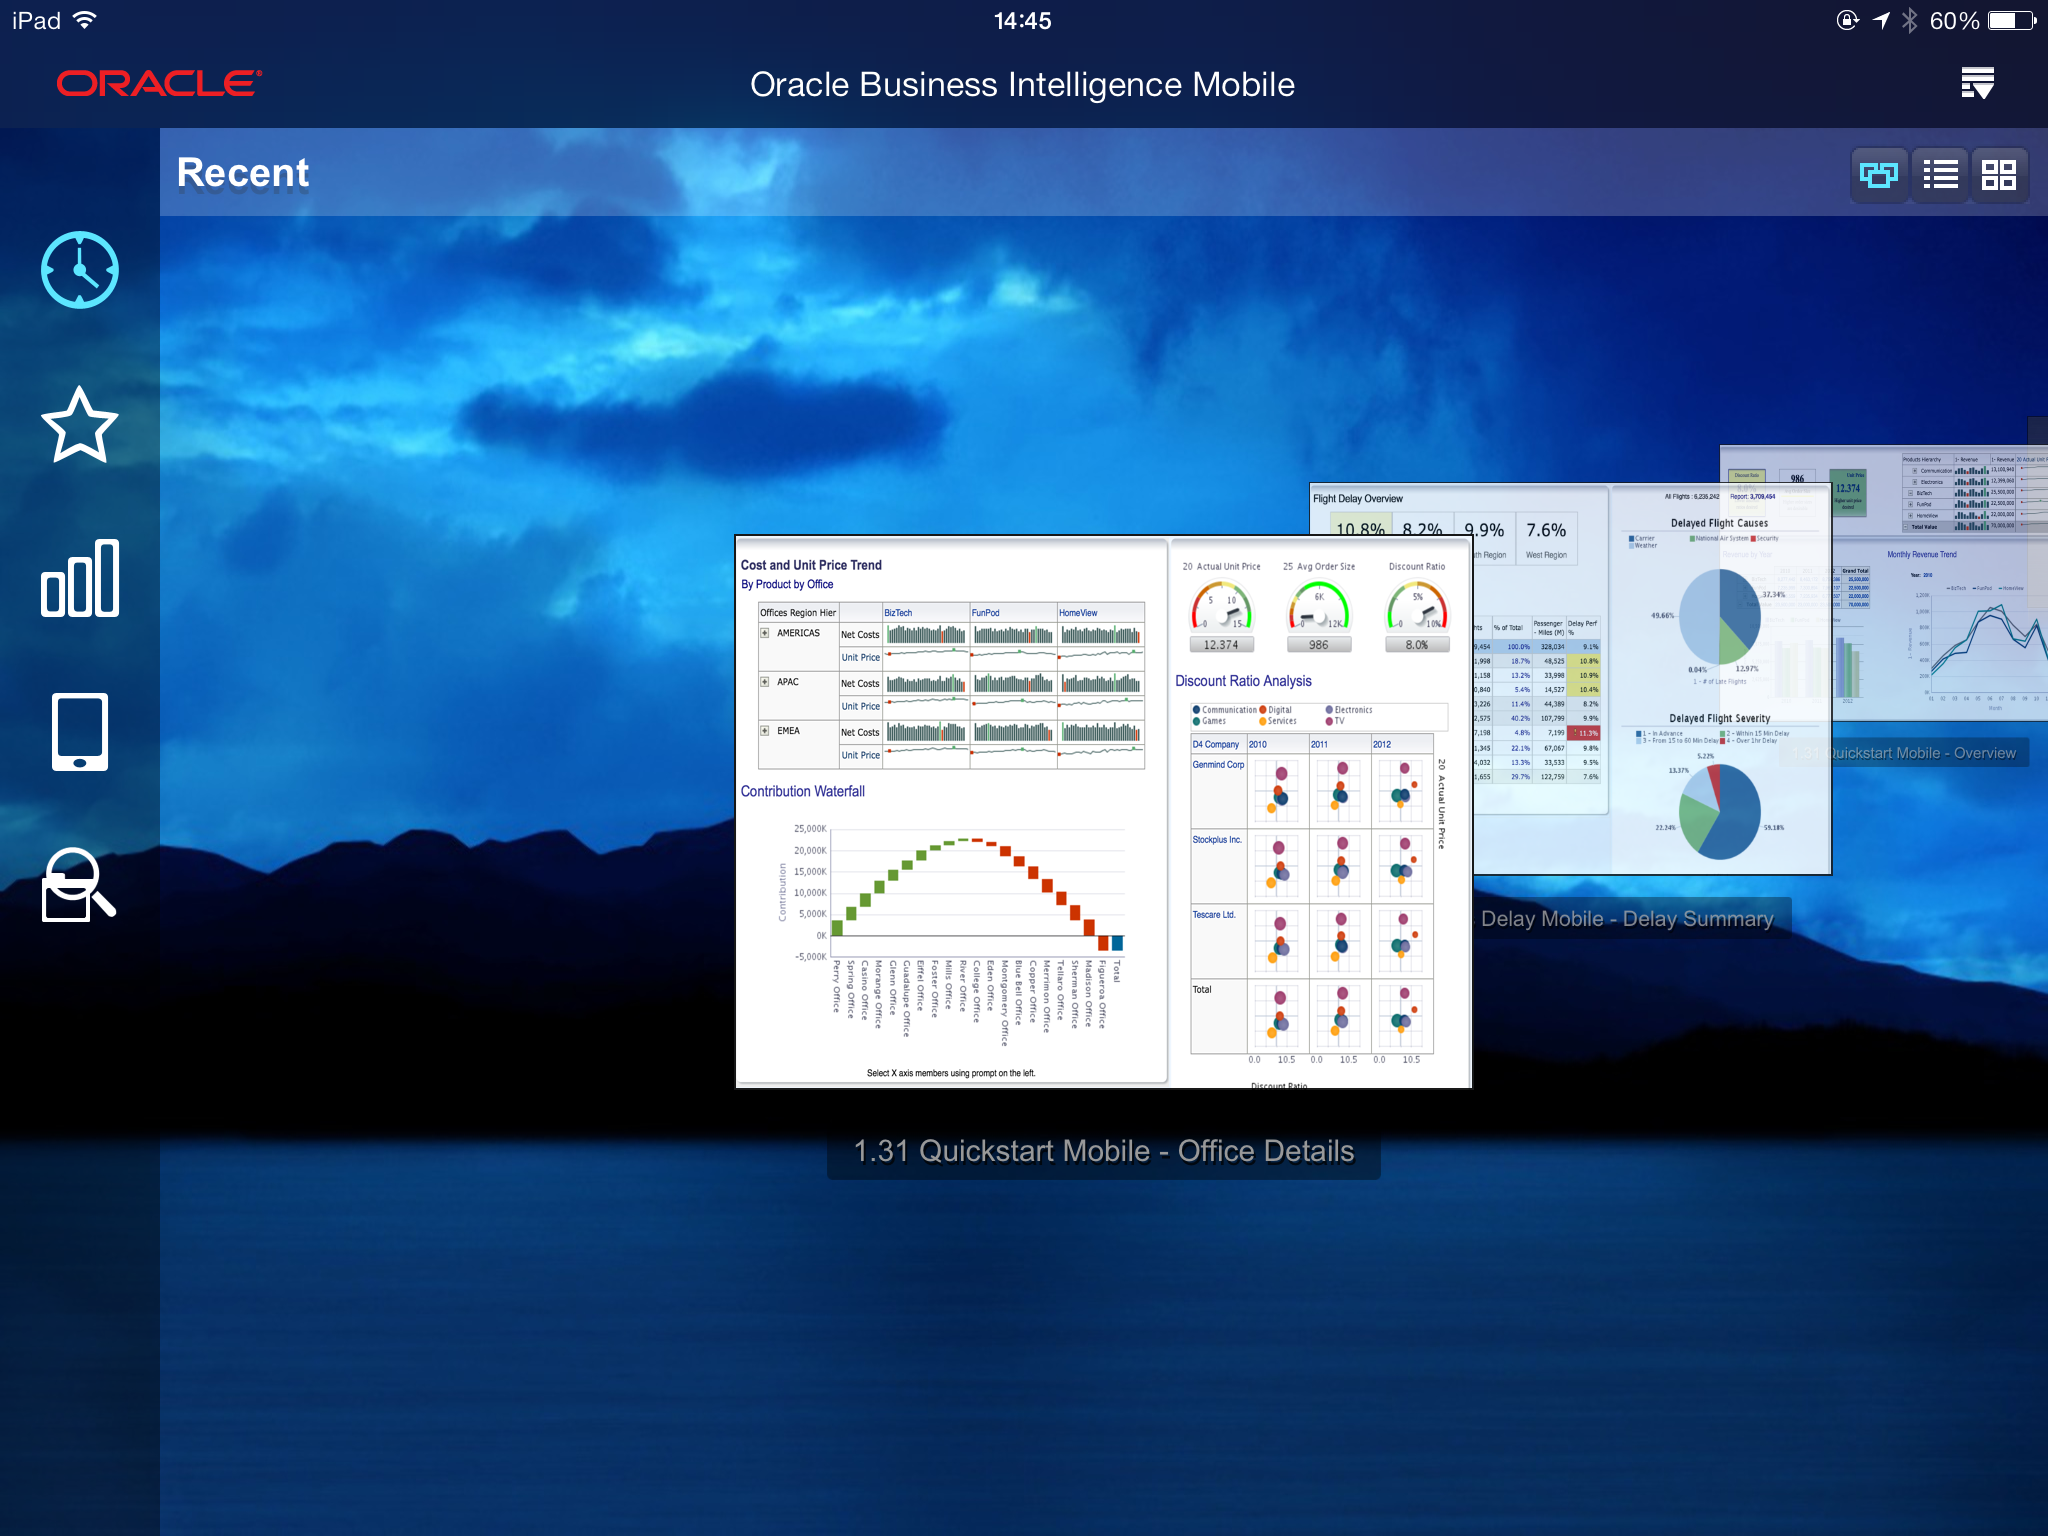The height and width of the screenshot is (1536, 2048).
Task: Click the Stockplus Inc. row link
Action: pos(1217,840)
